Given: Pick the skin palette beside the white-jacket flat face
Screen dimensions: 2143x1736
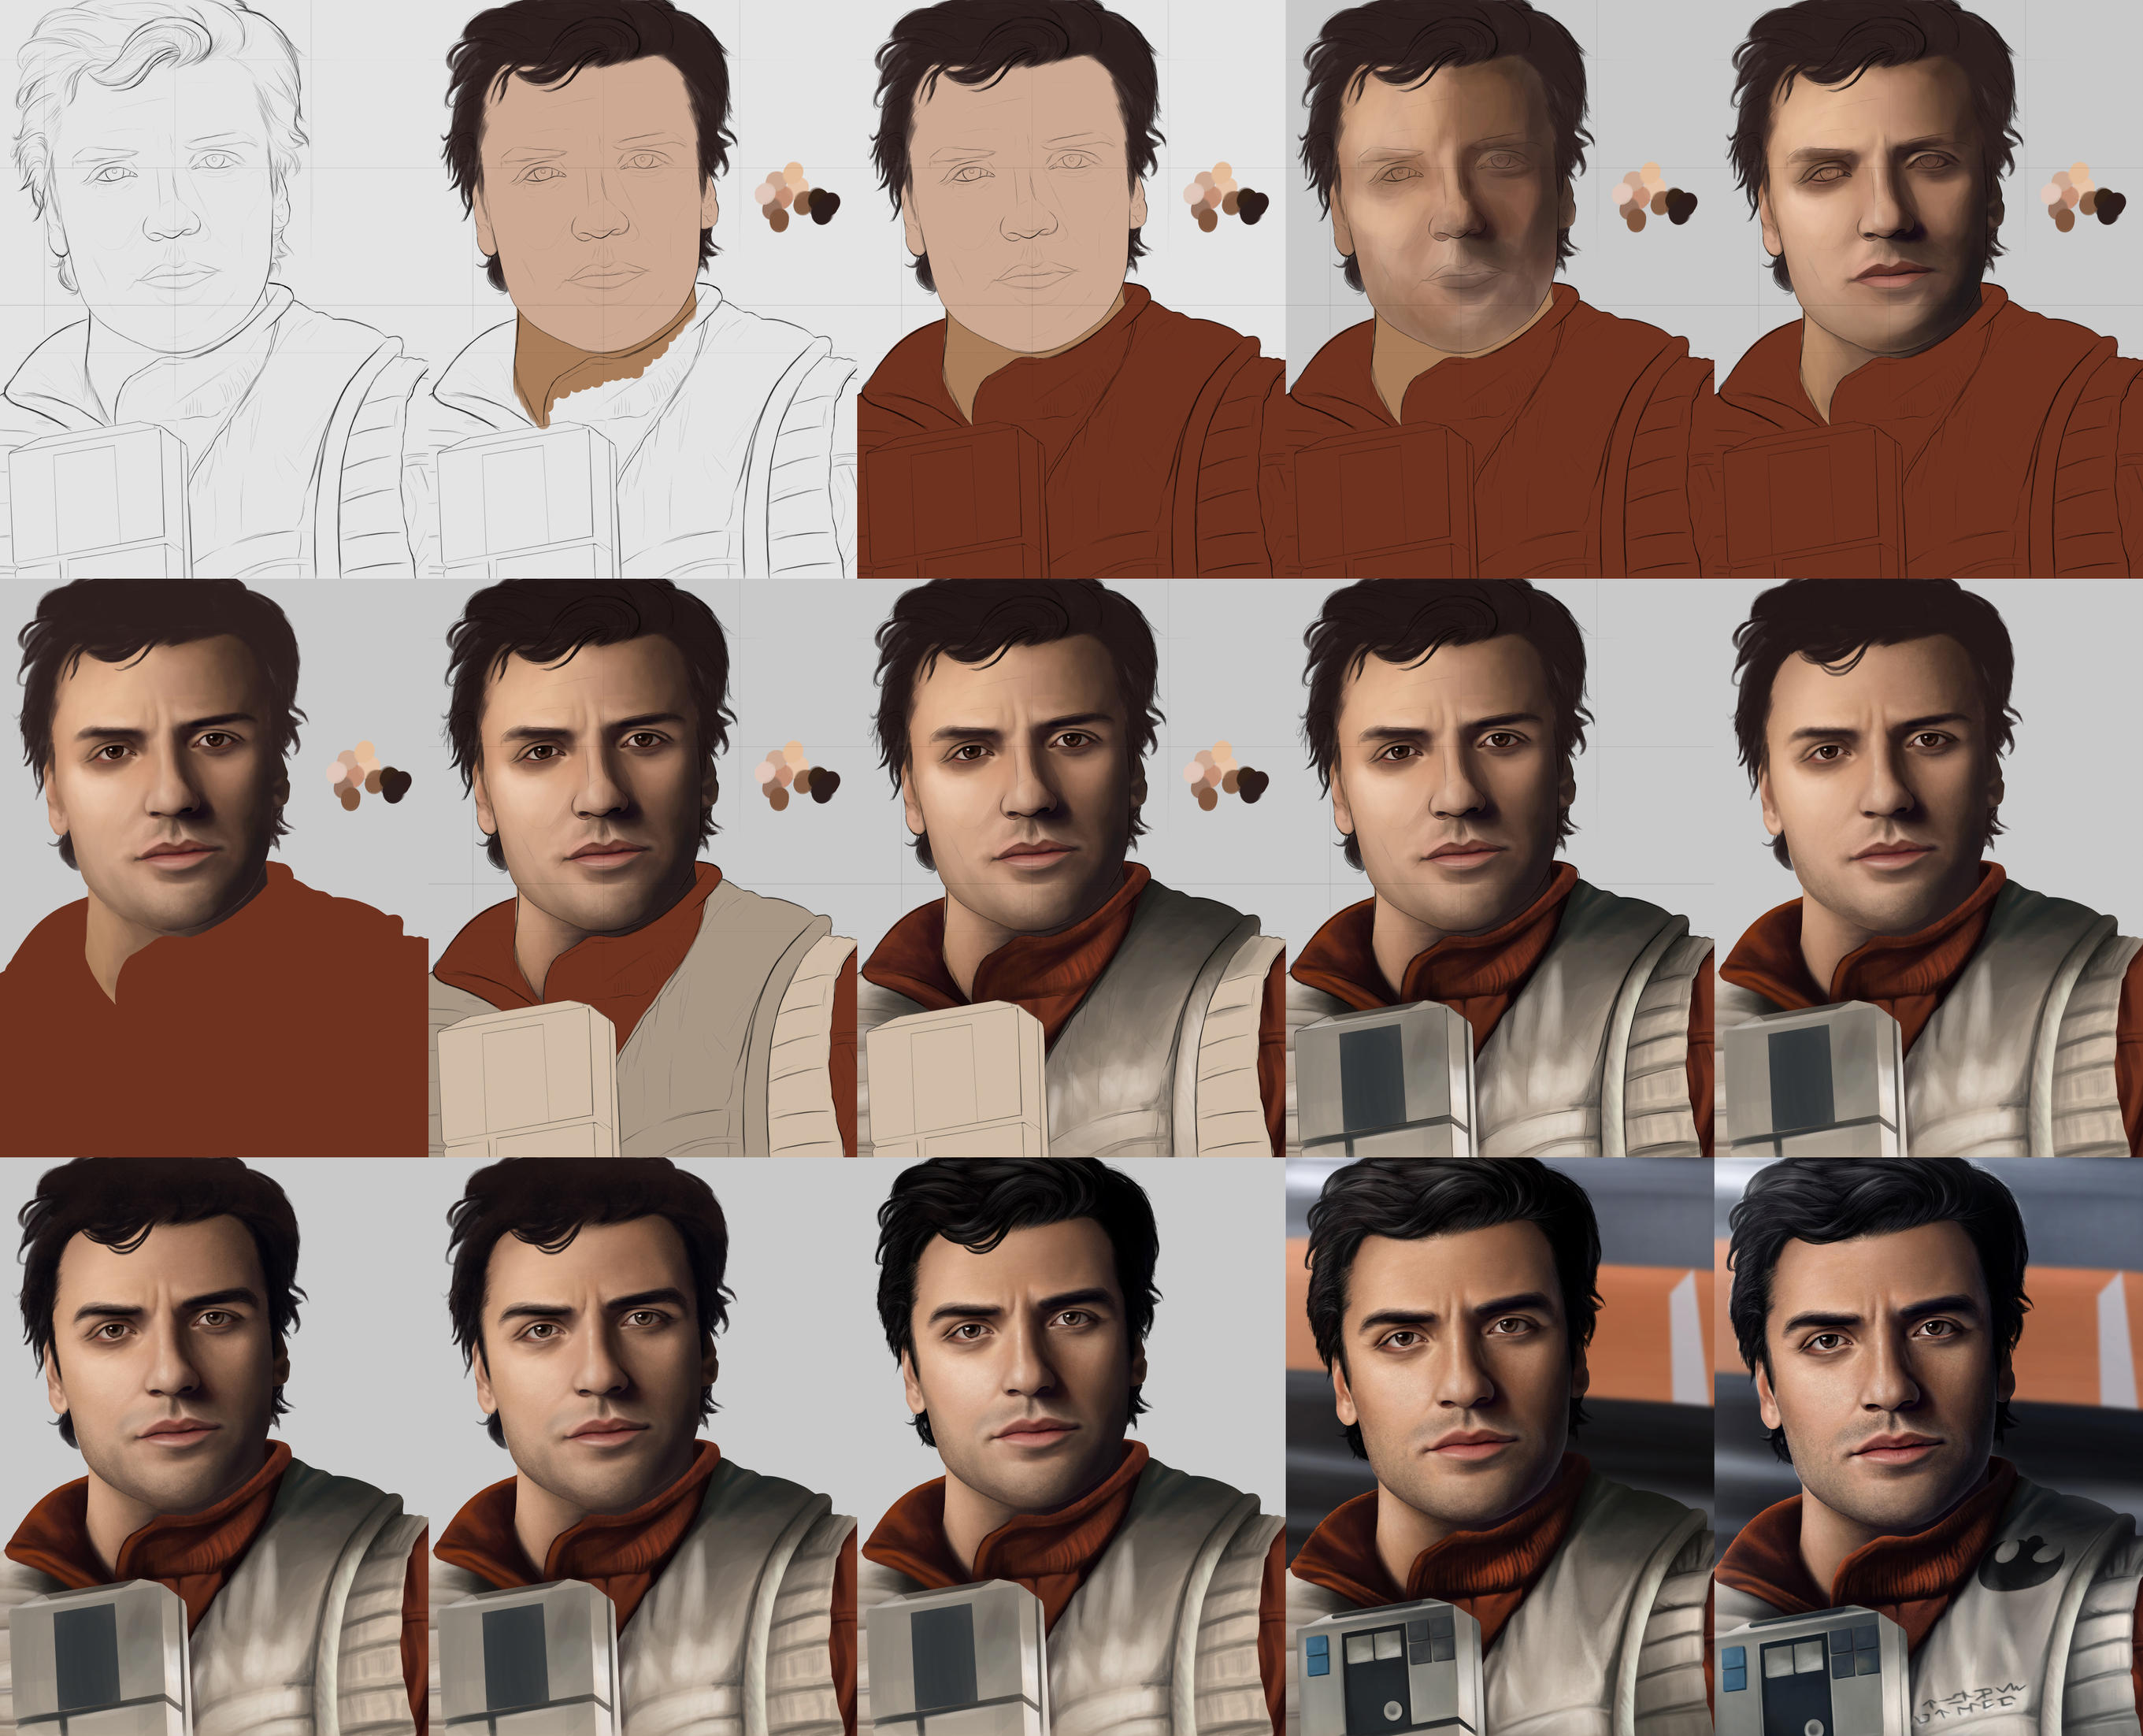Looking at the screenshot, I should pyautogui.click(x=797, y=197).
